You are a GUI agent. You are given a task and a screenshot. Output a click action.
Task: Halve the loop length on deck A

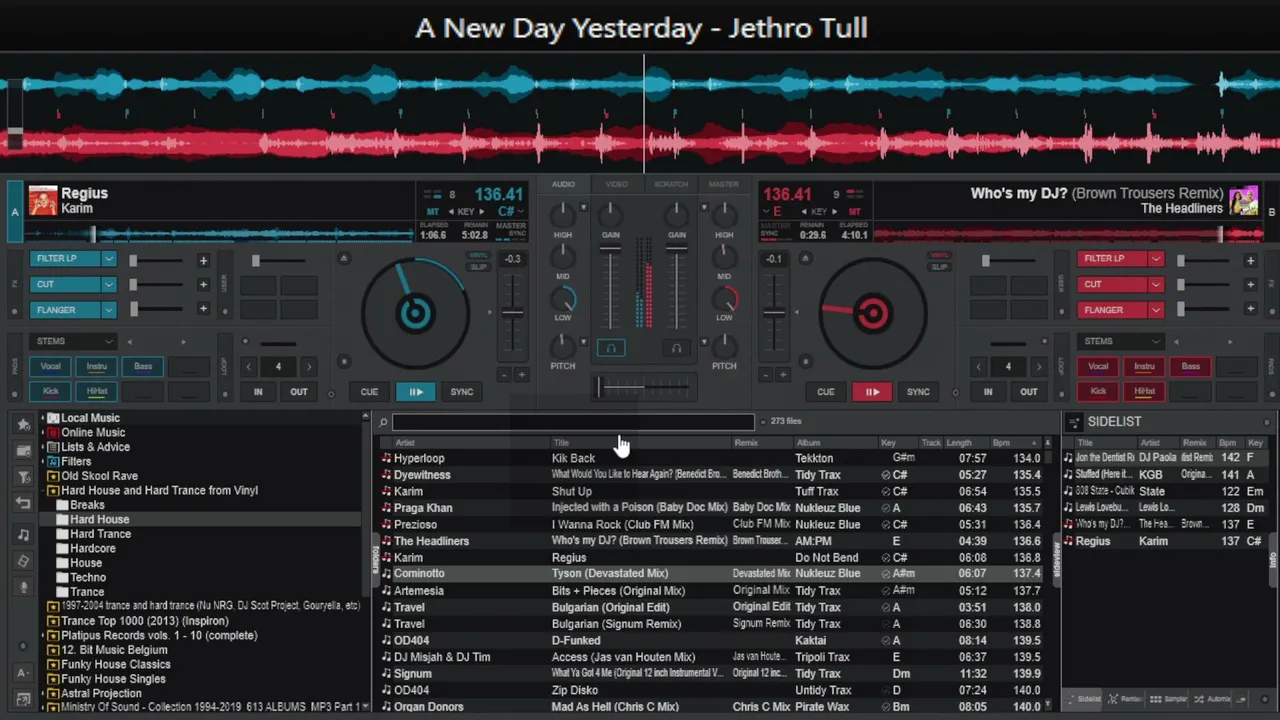click(x=249, y=367)
